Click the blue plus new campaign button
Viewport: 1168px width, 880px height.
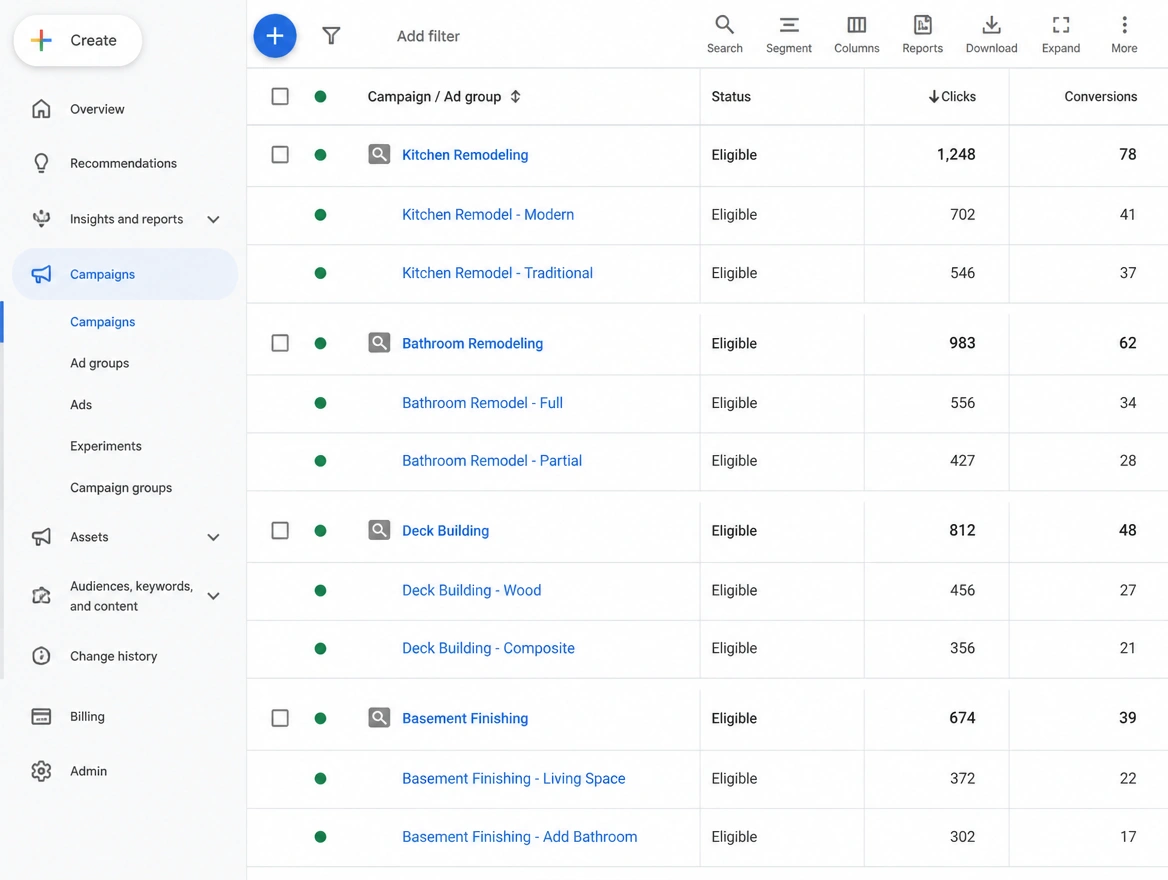coord(275,36)
